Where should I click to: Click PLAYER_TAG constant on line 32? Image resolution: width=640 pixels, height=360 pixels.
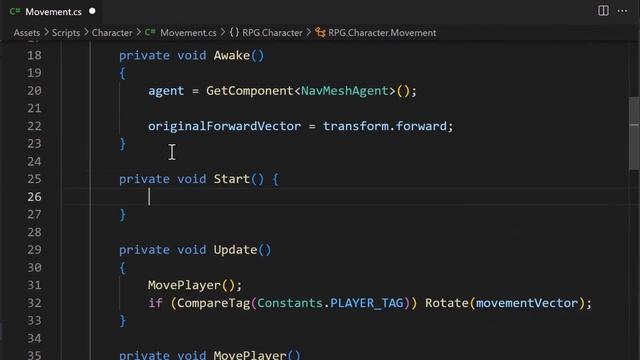point(367,303)
